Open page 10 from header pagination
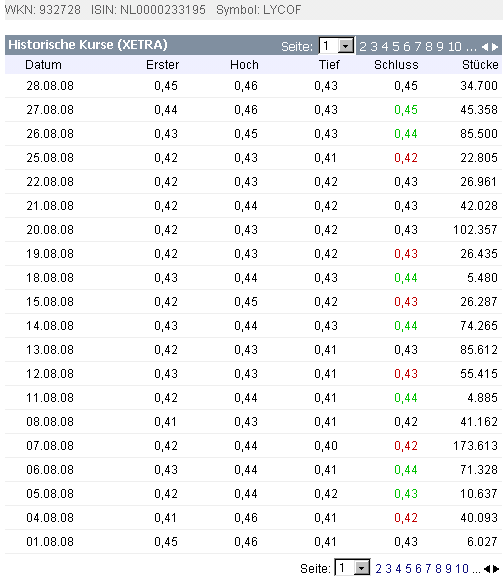503x581 pixels. [454, 47]
